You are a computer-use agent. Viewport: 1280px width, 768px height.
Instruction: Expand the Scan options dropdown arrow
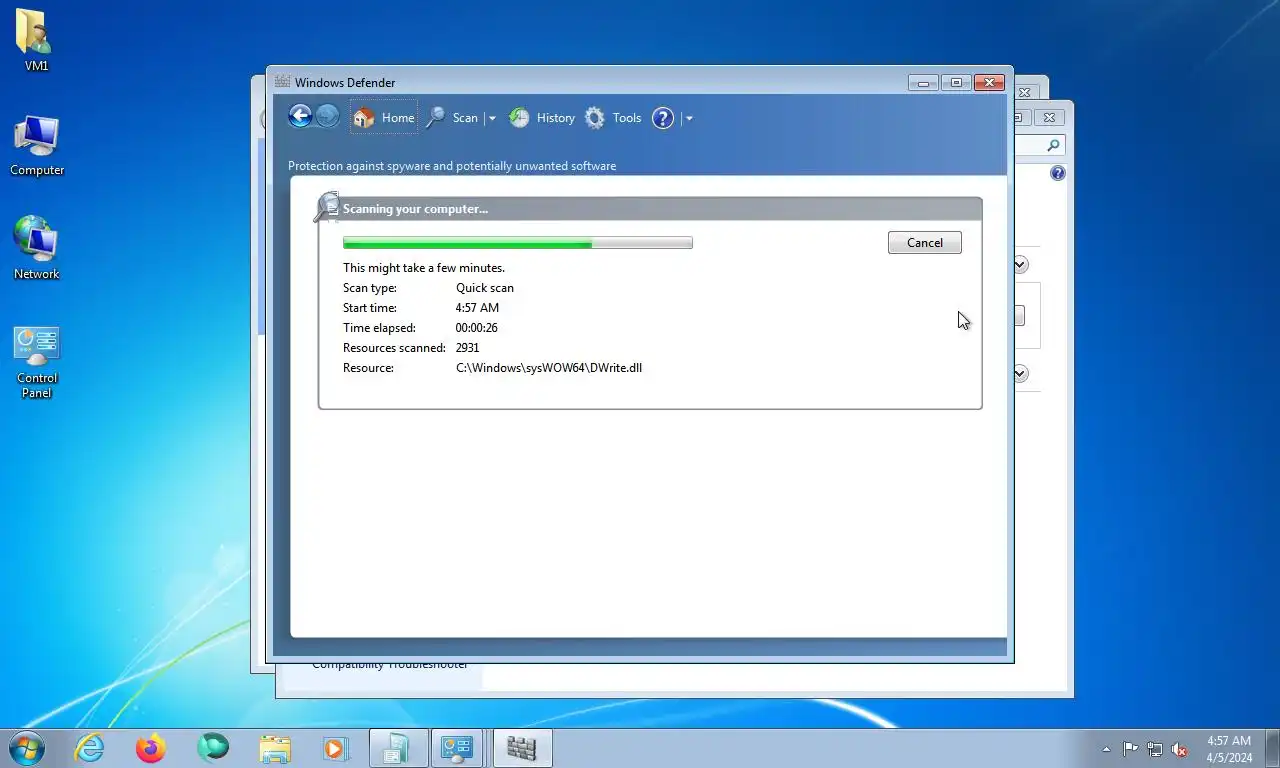tap(491, 118)
